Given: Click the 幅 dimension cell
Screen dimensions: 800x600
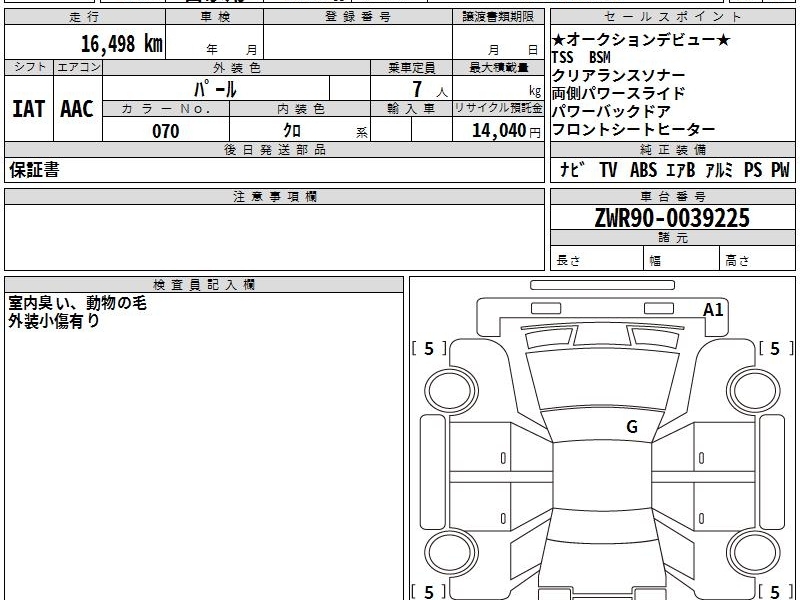Looking at the screenshot, I should [x=682, y=259].
